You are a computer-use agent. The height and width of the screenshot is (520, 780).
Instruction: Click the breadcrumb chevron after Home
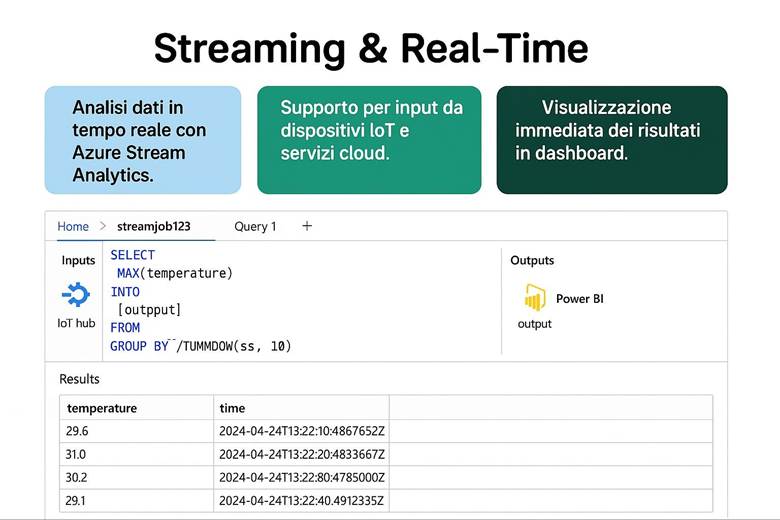point(102,227)
